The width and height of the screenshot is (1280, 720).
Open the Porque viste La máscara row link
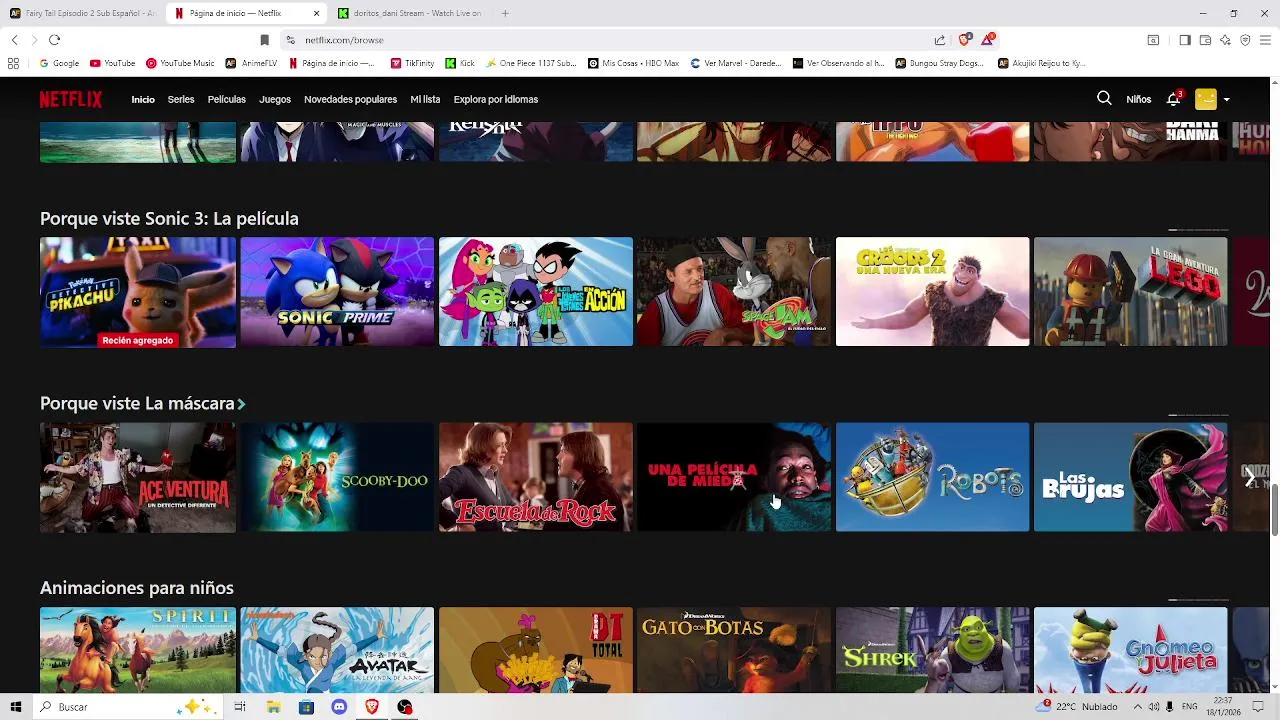pos(137,403)
